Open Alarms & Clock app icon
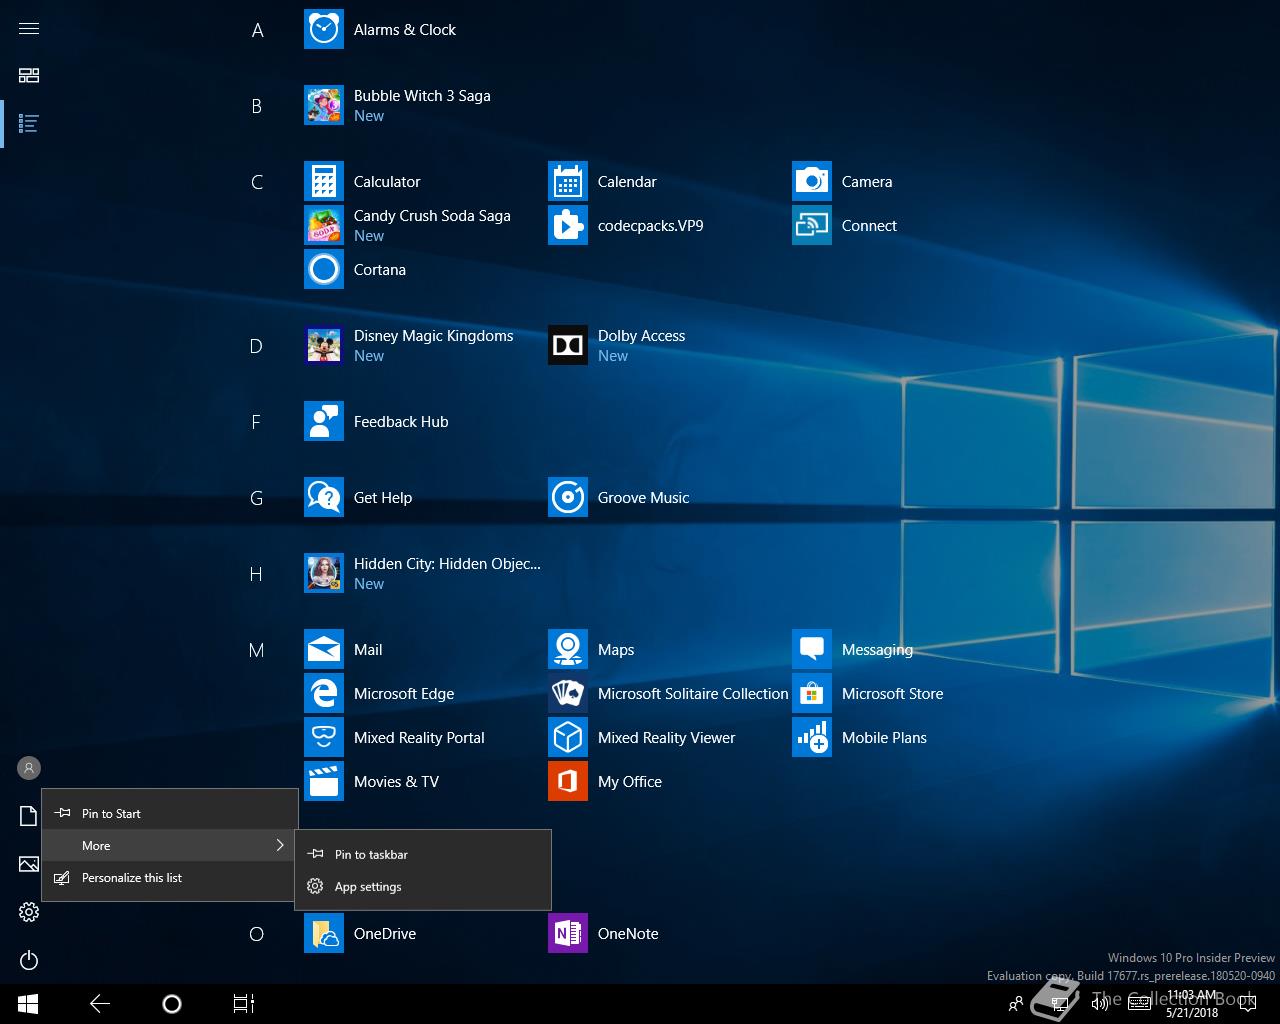Viewport: 1280px width, 1024px height. tap(324, 29)
